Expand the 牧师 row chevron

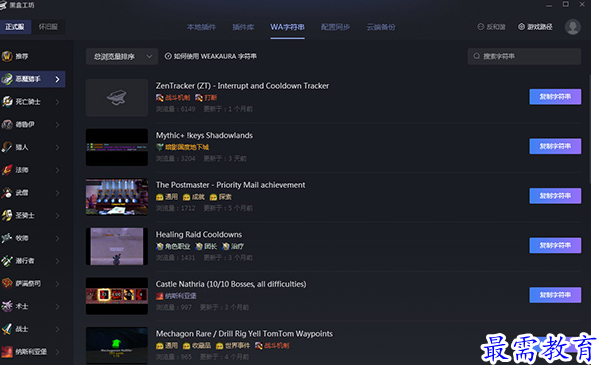pyautogui.click(x=57, y=238)
